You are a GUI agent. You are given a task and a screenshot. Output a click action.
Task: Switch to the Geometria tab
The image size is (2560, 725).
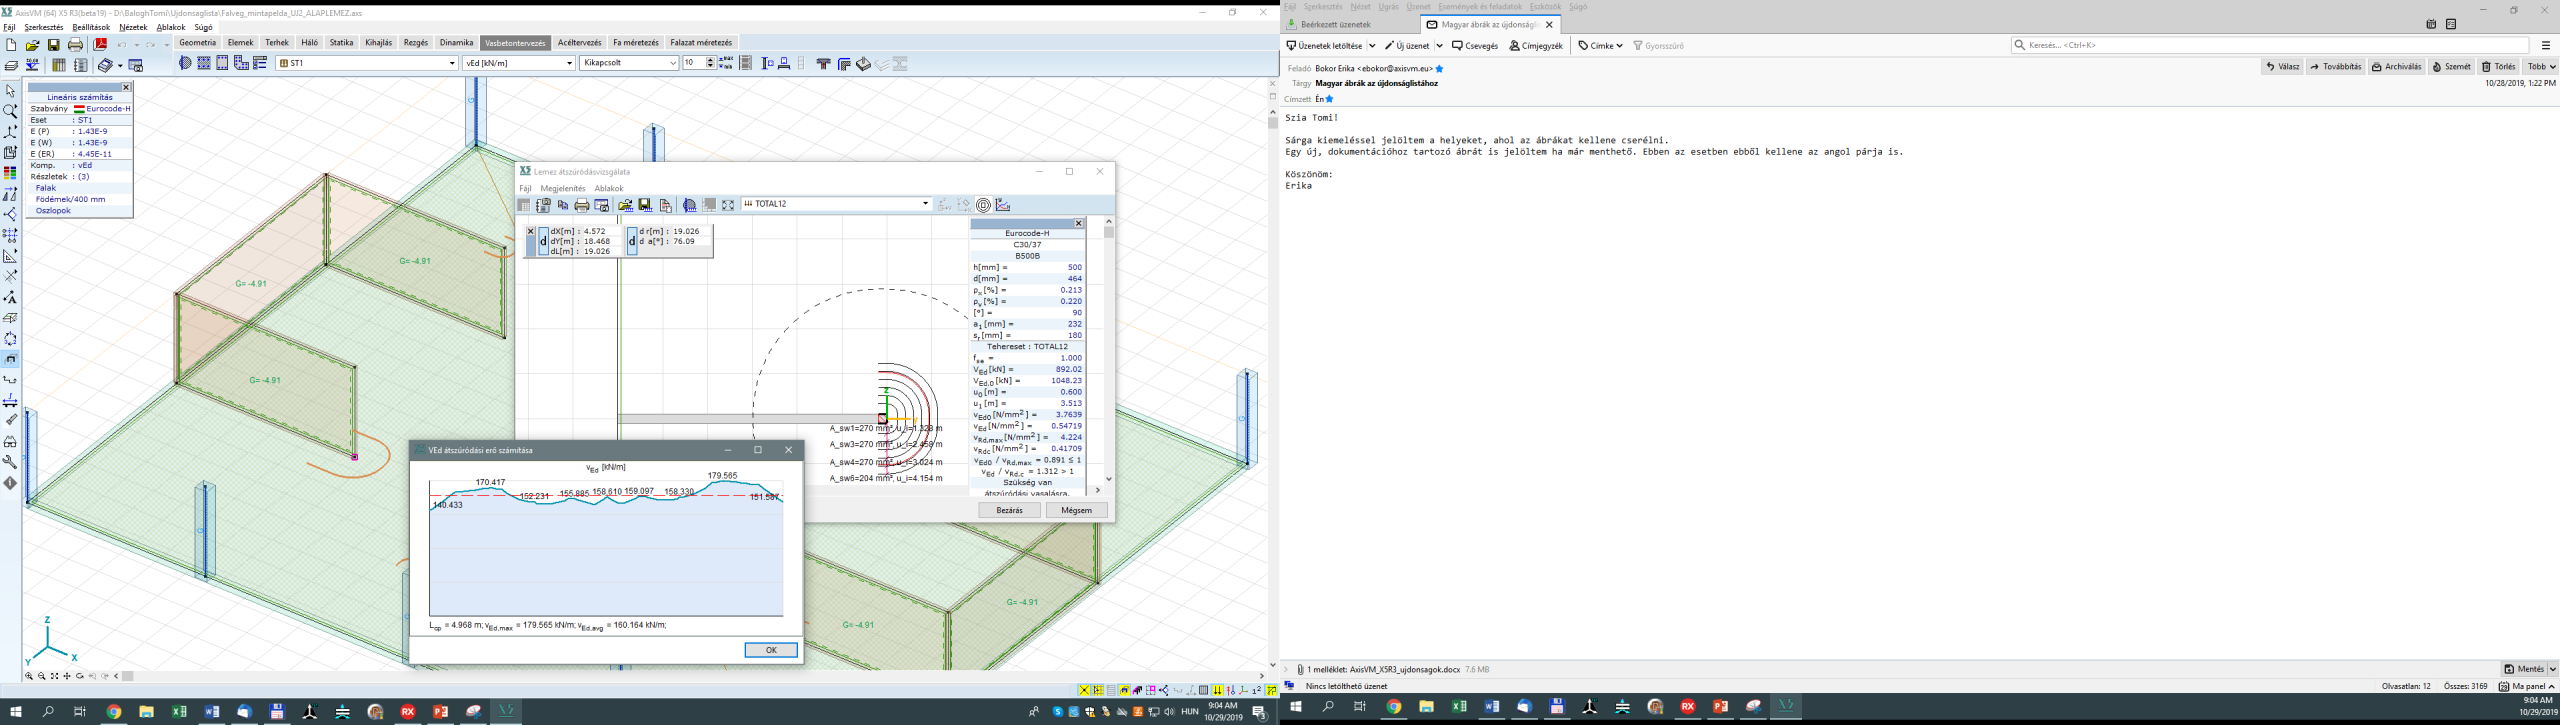tap(197, 43)
